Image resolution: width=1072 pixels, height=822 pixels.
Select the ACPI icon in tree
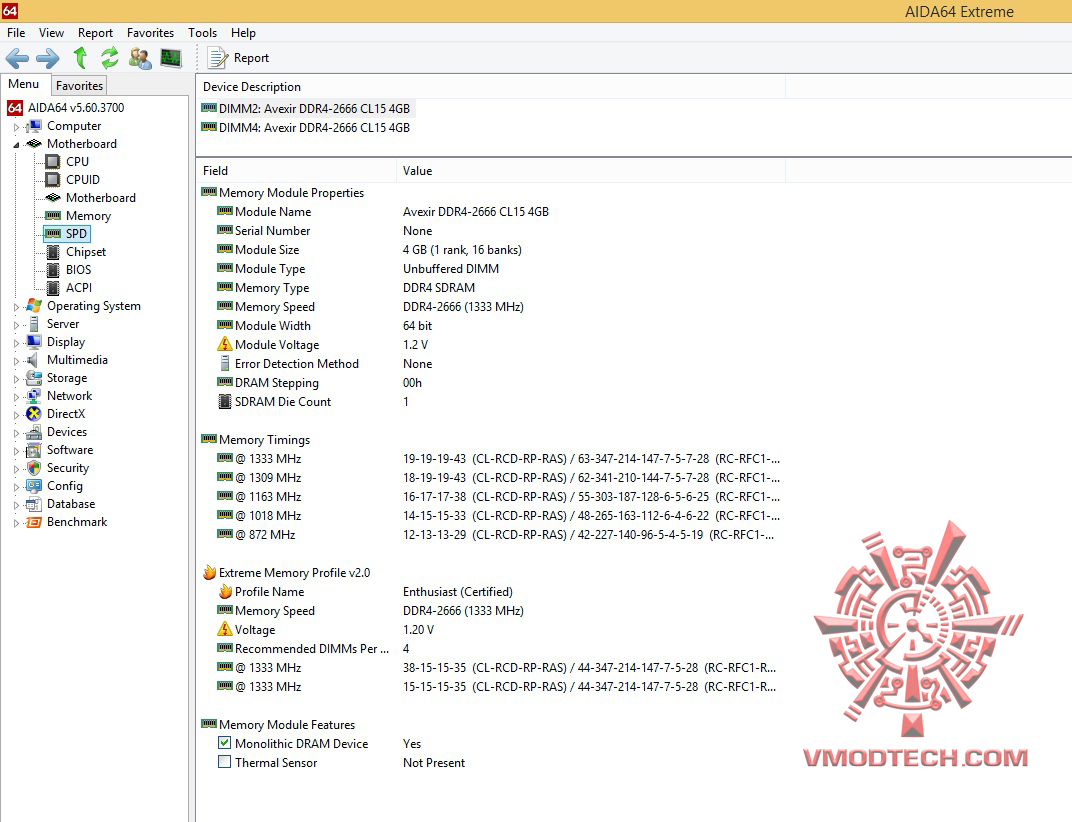[x=53, y=287]
